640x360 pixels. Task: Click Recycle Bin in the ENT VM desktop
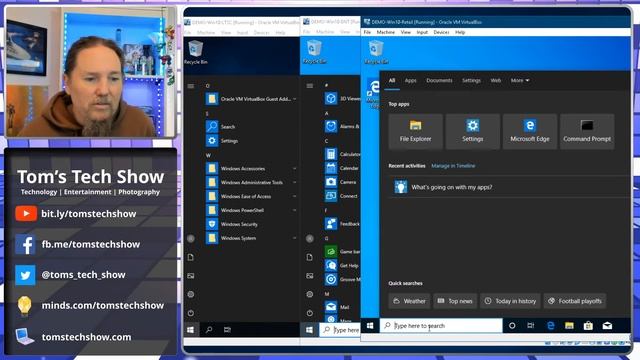coord(315,52)
